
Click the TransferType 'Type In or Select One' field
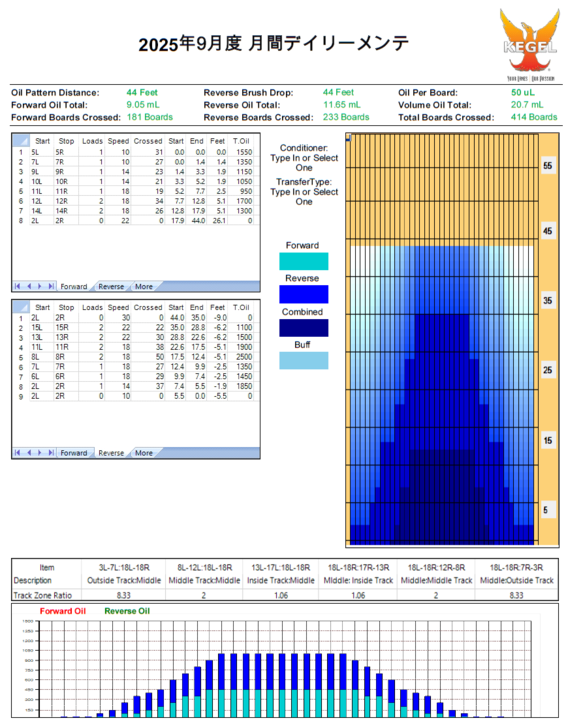click(x=304, y=197)
